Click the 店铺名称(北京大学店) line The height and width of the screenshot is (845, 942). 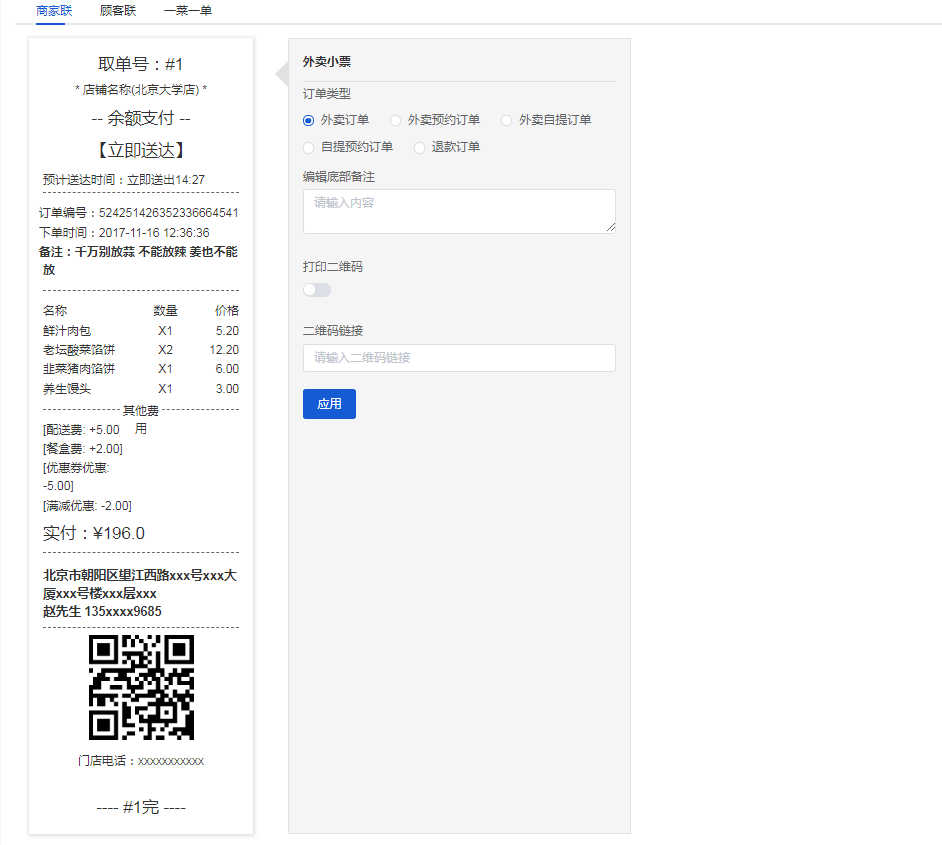coord(141,89)
